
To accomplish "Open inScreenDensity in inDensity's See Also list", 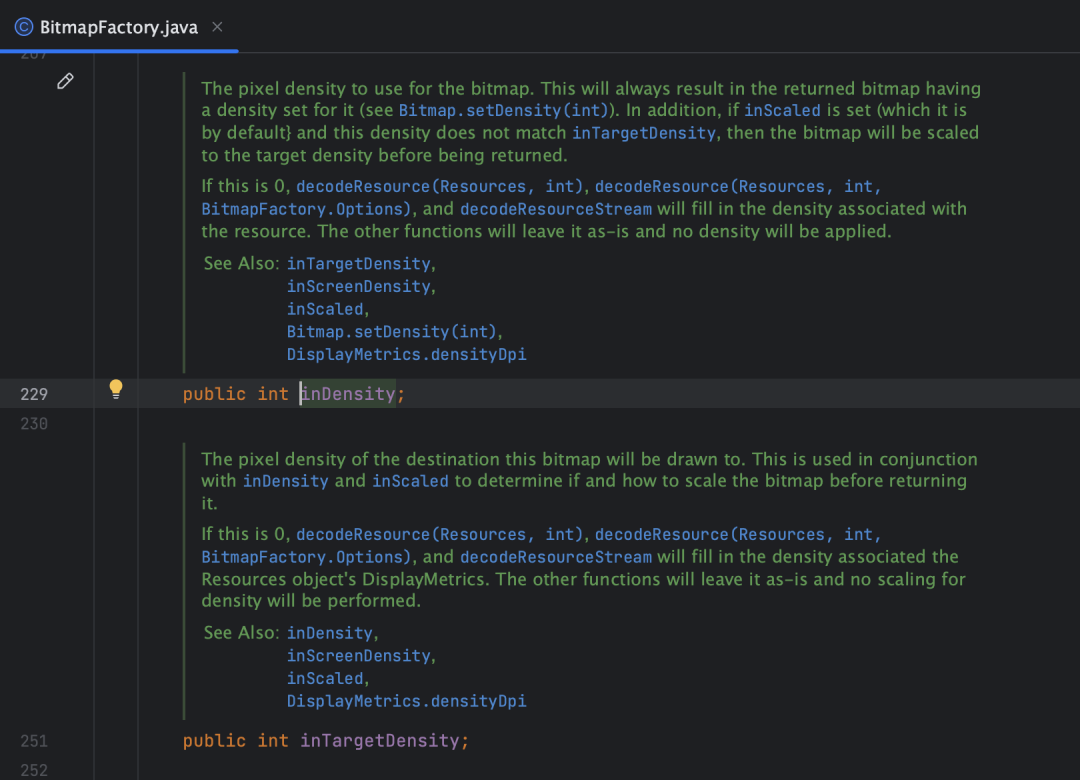I will (x=359, y=287).
